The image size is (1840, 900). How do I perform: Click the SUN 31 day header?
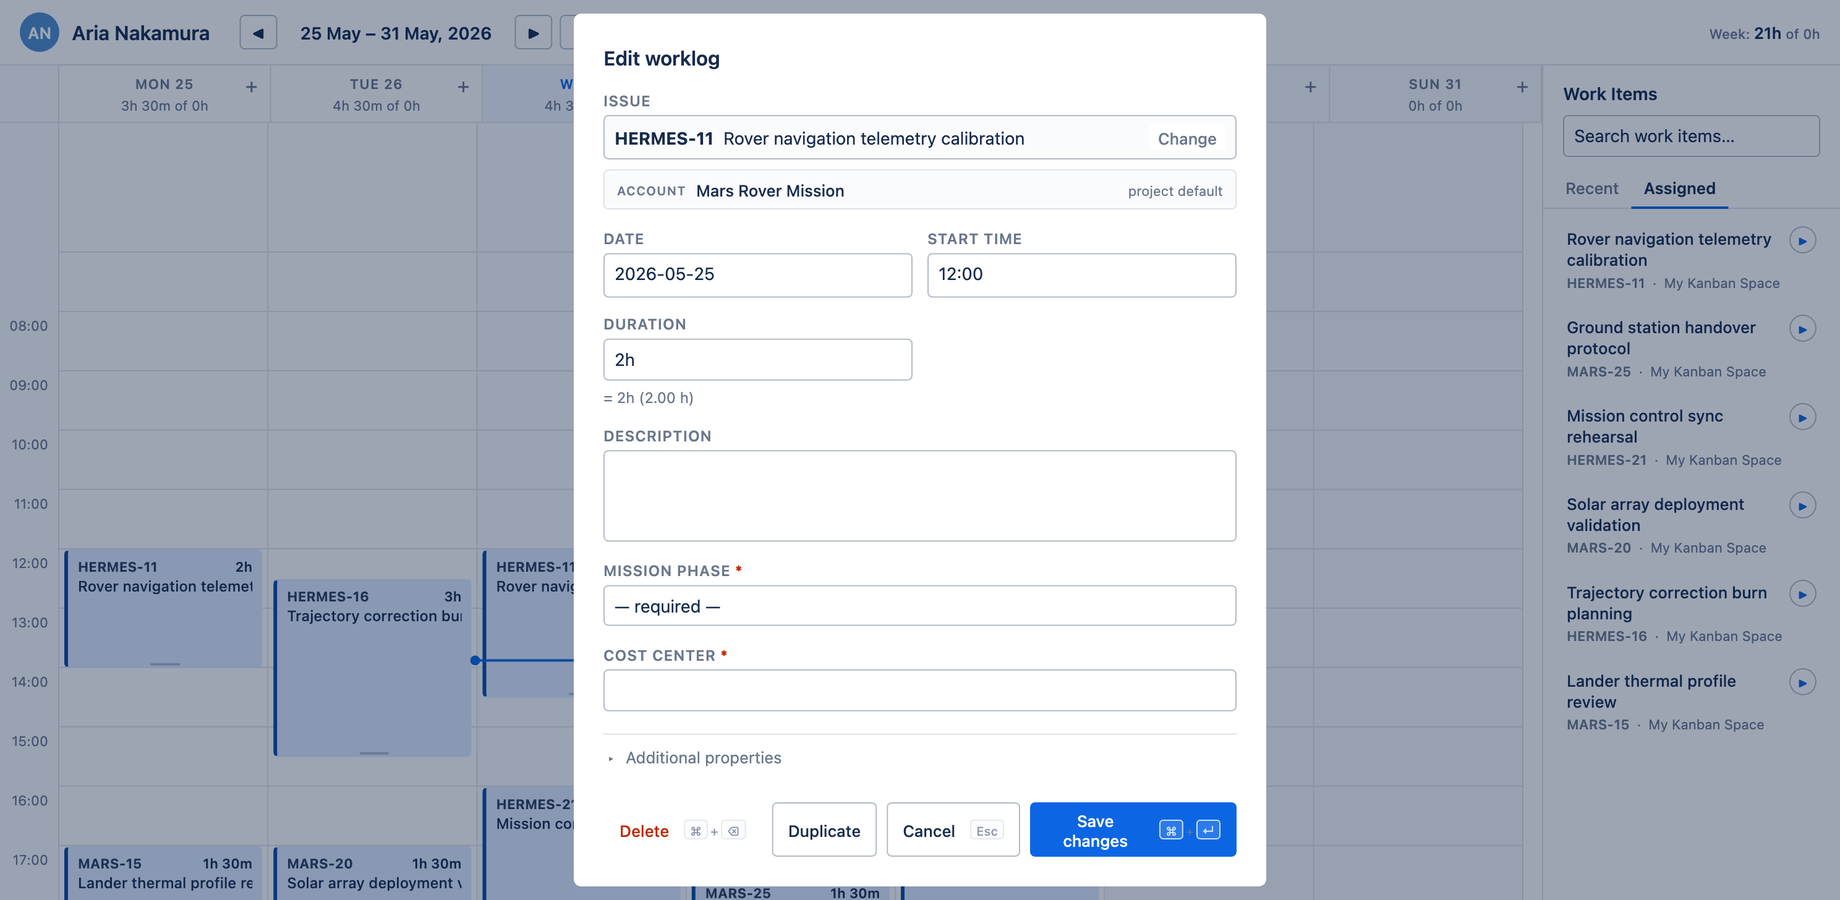[x=1435, y=94]
